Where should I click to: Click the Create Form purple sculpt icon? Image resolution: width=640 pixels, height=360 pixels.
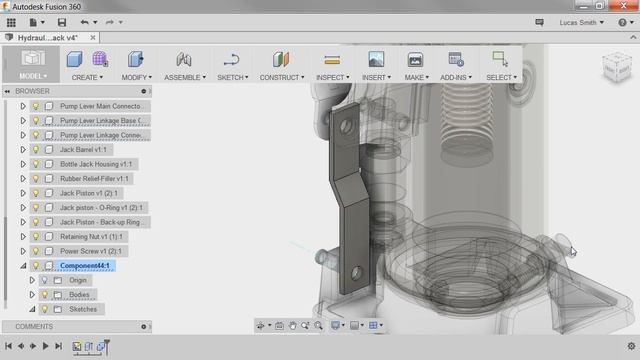coord(100,60)
